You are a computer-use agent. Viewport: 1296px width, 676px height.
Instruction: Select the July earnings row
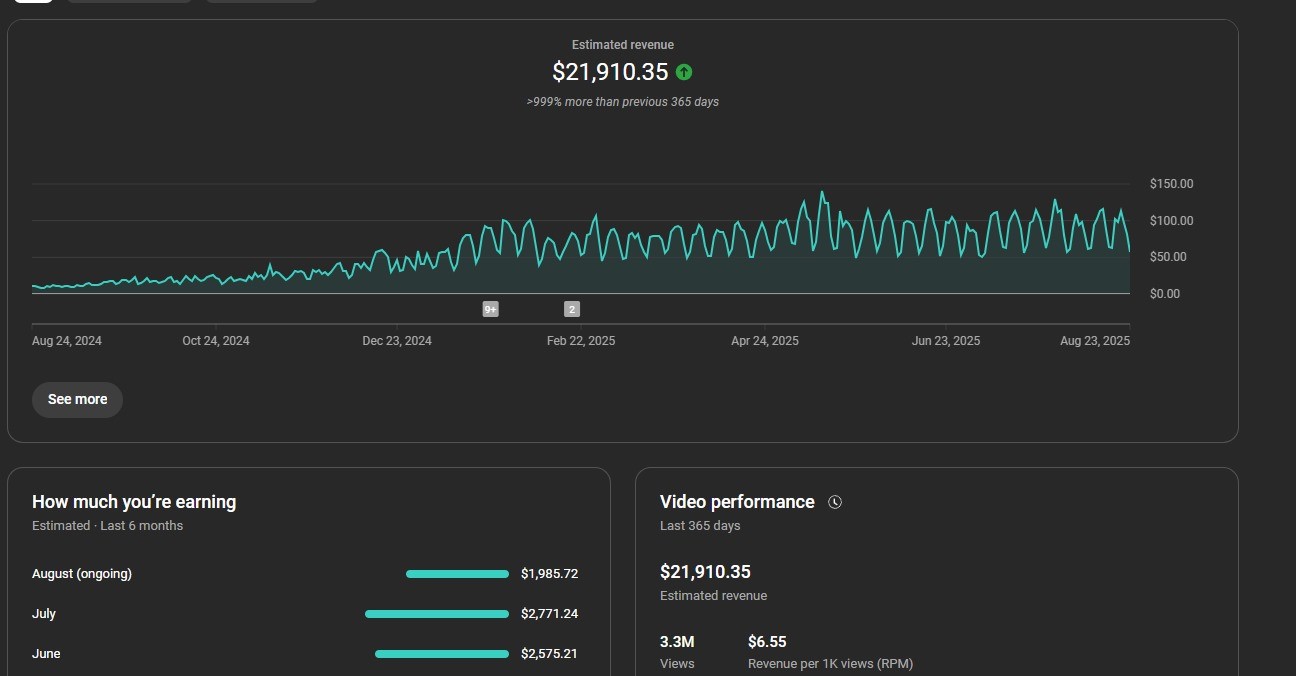point(44,613)
